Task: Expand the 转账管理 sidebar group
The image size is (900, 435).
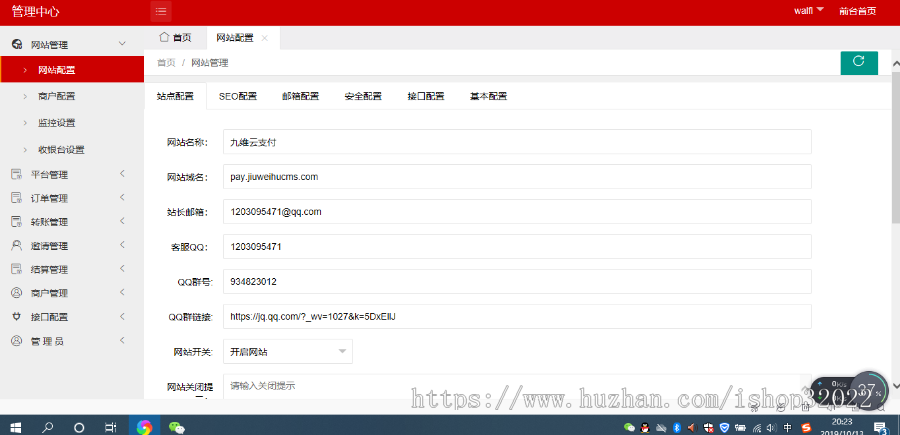Action: [x=122, y=221]
